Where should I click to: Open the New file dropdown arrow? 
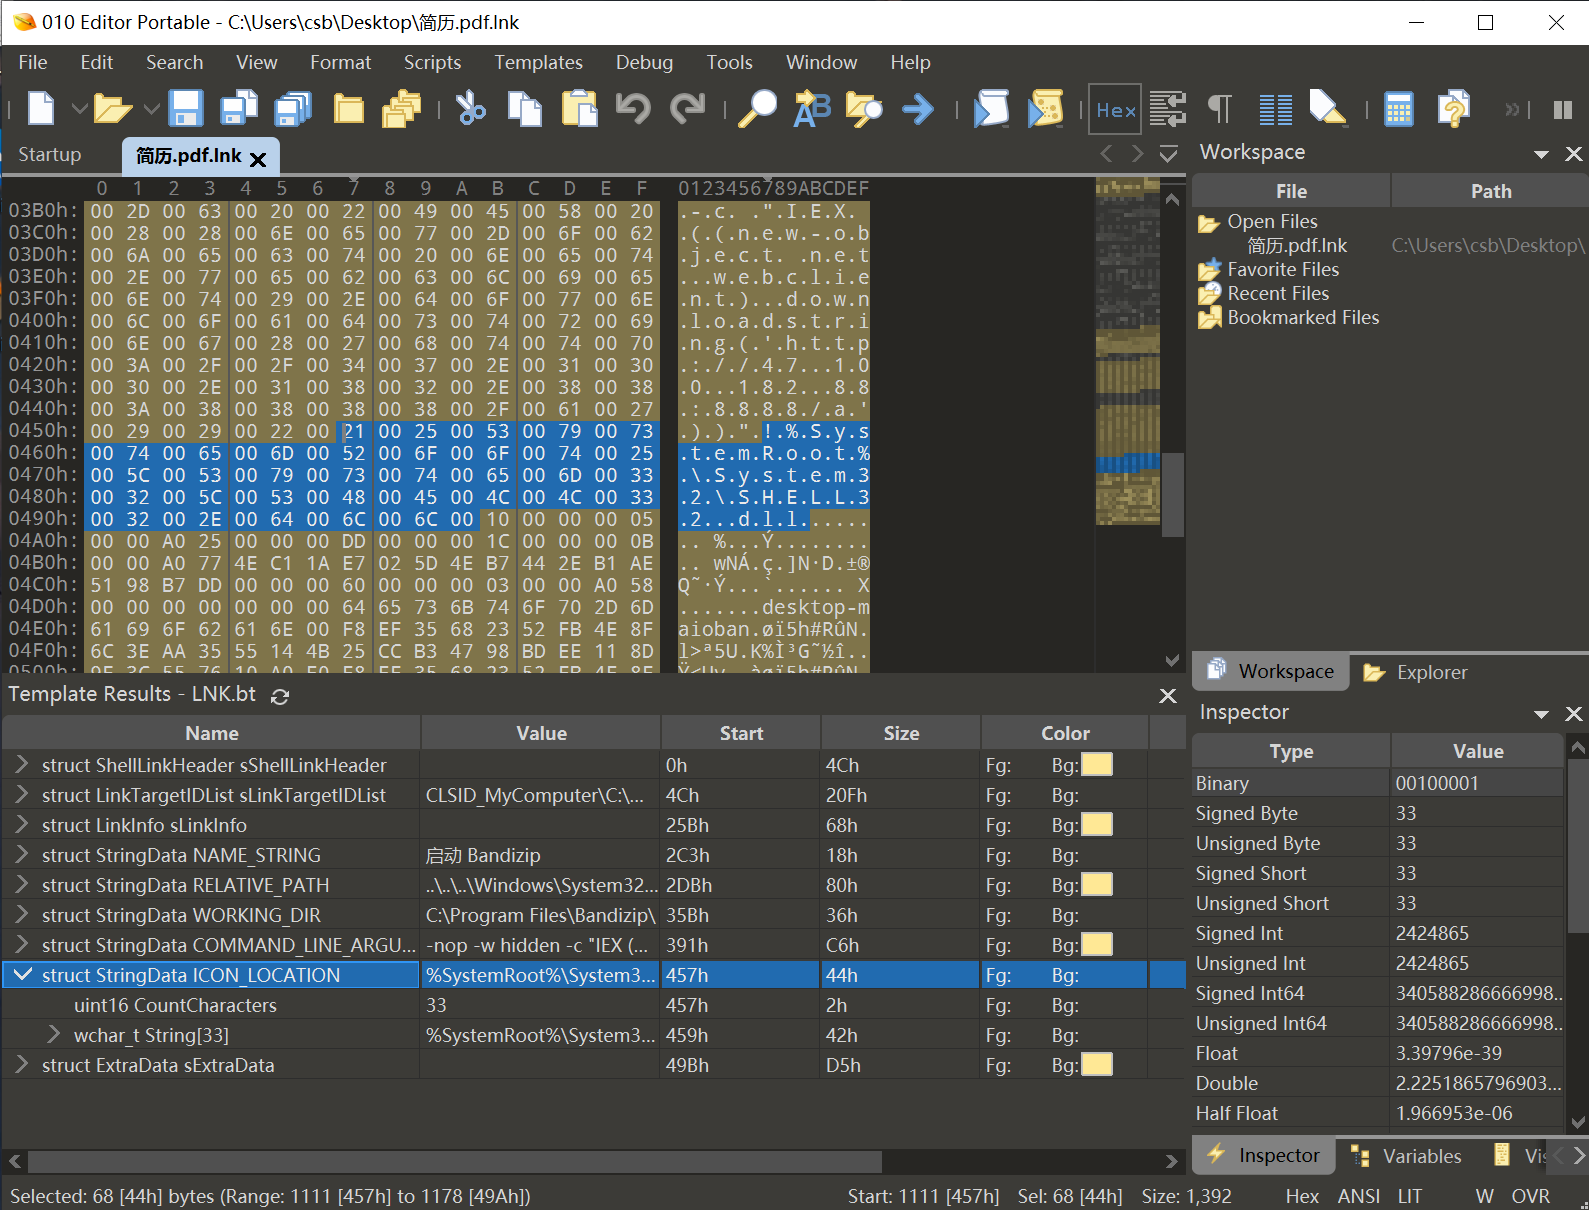tap(79, 108)
